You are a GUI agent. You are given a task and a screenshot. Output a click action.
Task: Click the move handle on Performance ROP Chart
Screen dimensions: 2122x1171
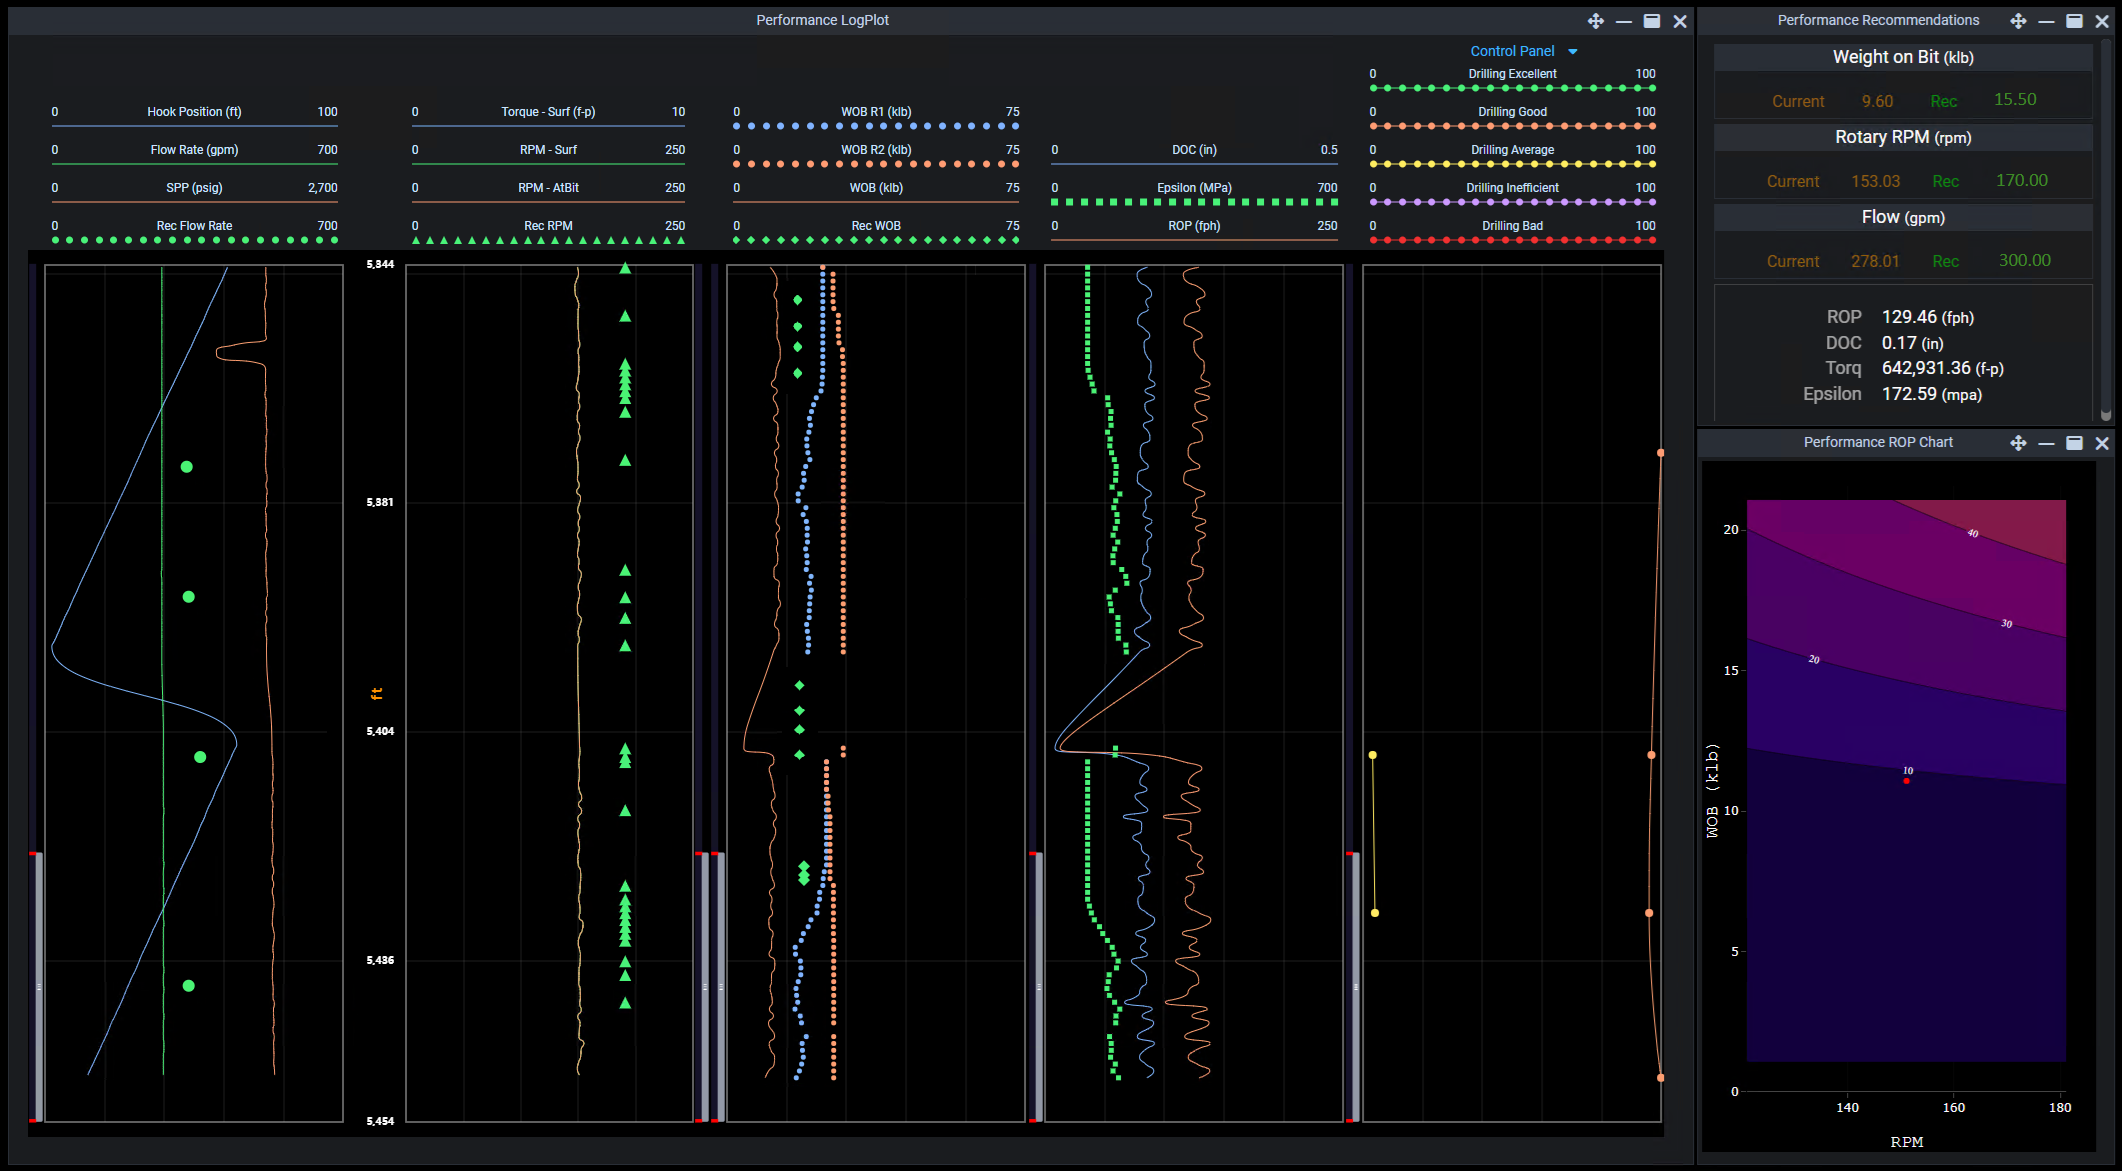[2018, 443]
